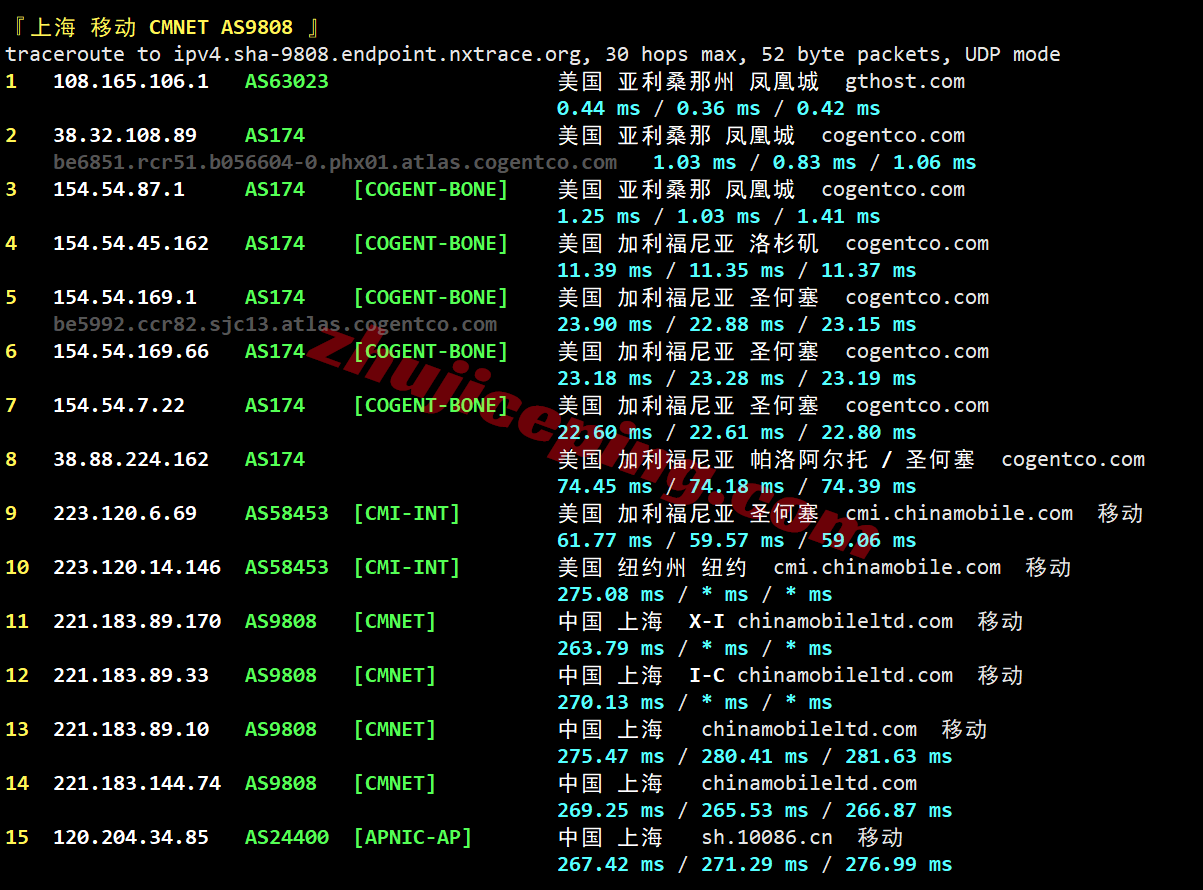Select IP address 223.120.14.146
Screen dimensions: 1203x890
click(x=137, y=568)
